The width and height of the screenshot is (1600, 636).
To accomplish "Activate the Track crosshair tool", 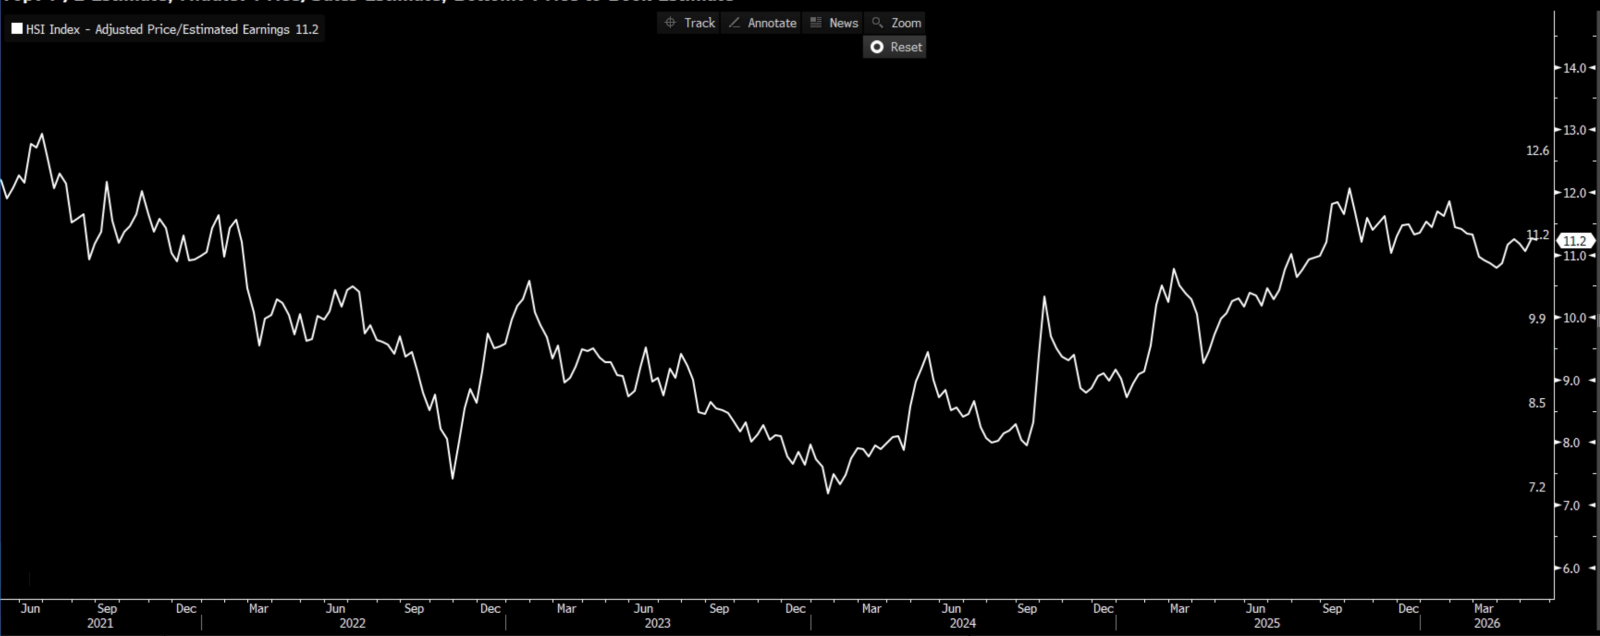I will click(689, 22).
